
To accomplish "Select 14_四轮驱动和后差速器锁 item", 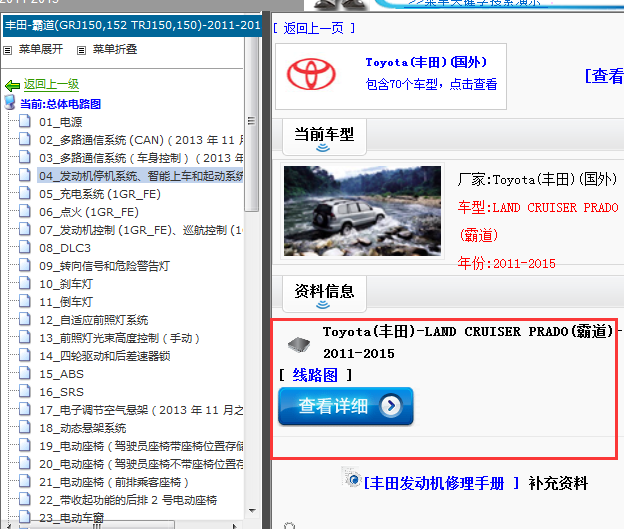I will 105,356.
